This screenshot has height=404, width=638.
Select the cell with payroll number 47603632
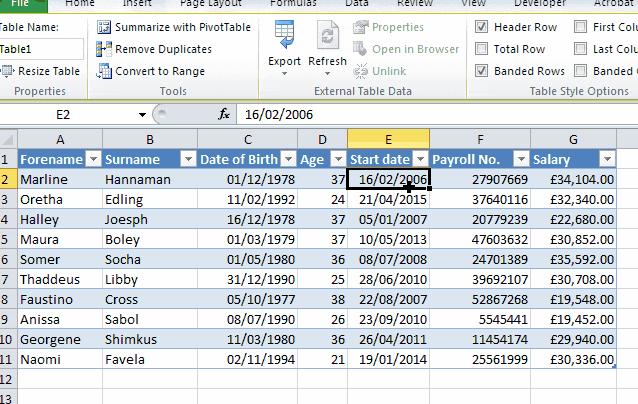click(x=480, y=239)
